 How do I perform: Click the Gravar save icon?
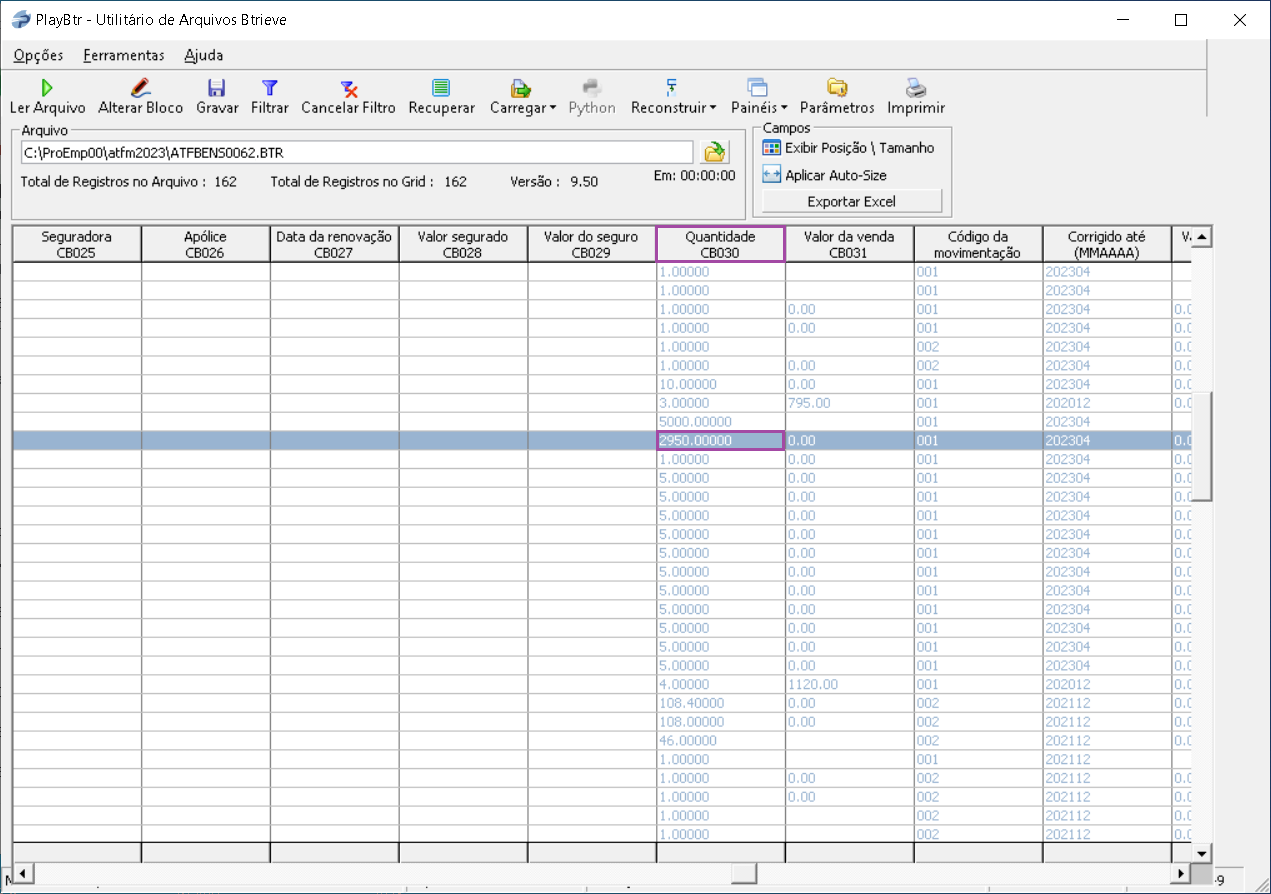pyautogui.click(x=216, y=88)
